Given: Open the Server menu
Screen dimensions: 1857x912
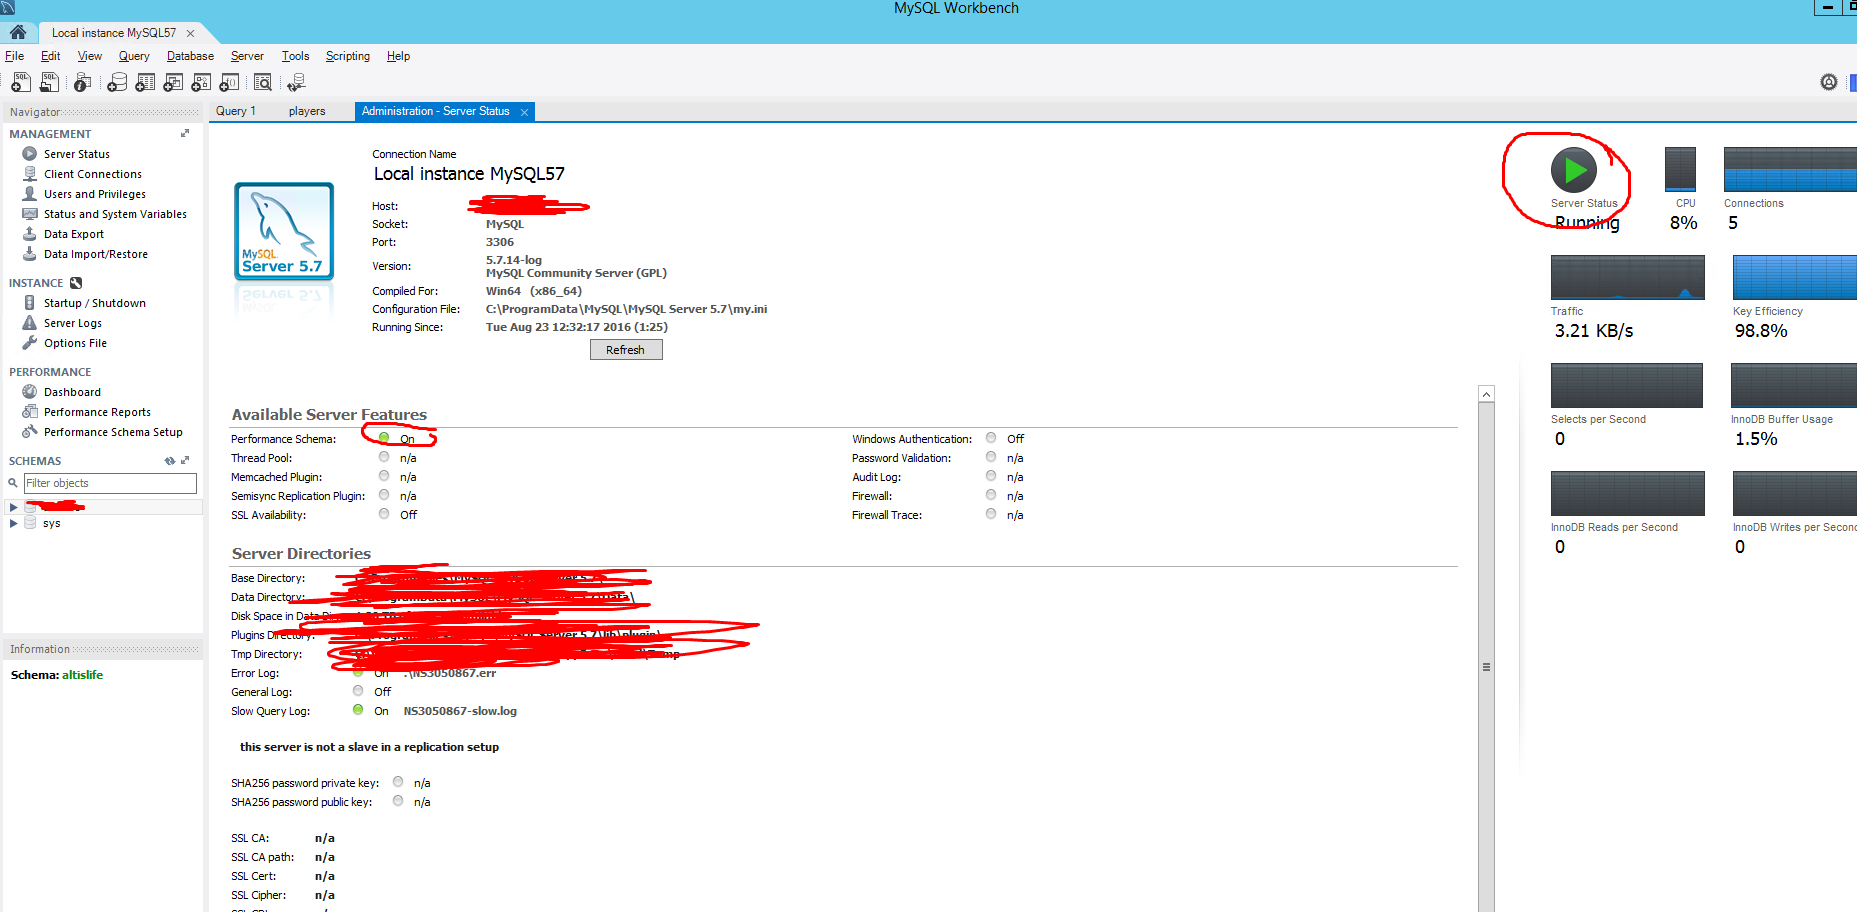Looking at the screenshot, I should click(247, 56).
